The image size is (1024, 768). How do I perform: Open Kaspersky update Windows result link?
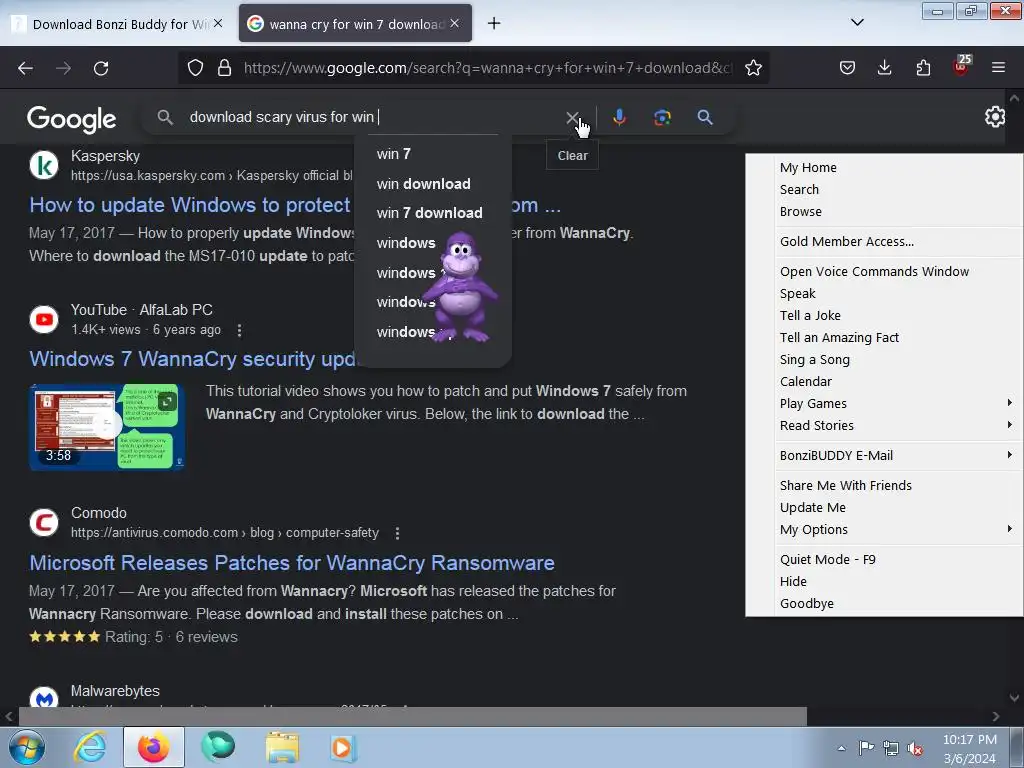coord(190,205)
